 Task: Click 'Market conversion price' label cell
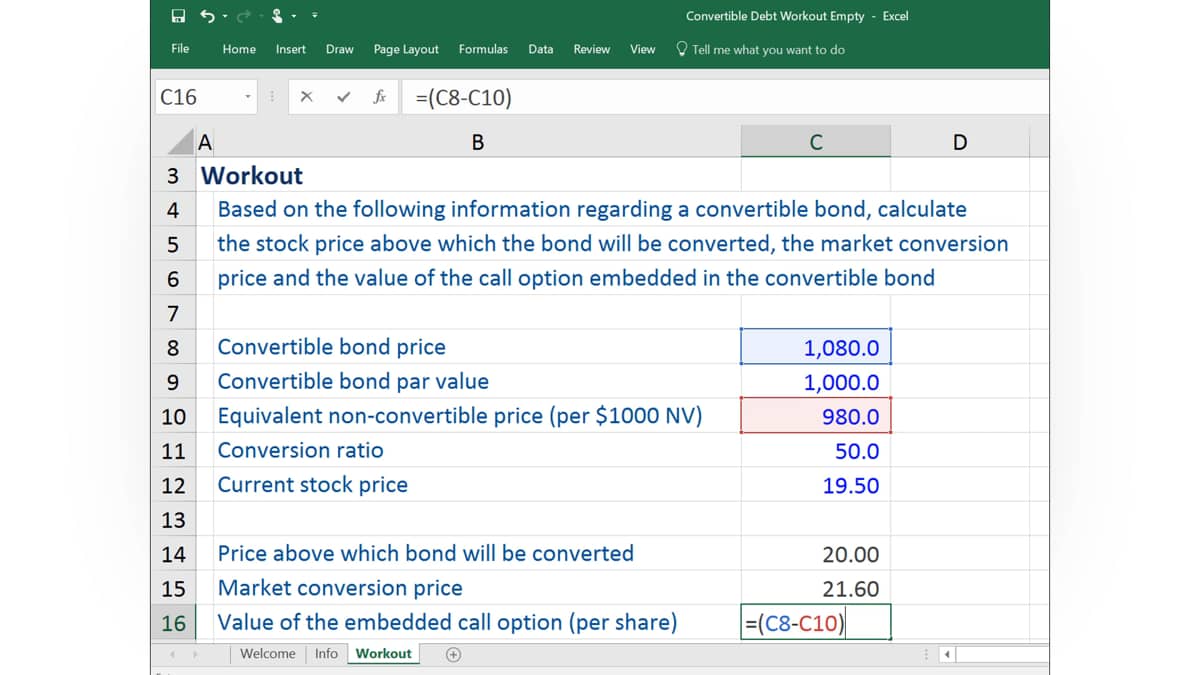[x=340, y=588]
